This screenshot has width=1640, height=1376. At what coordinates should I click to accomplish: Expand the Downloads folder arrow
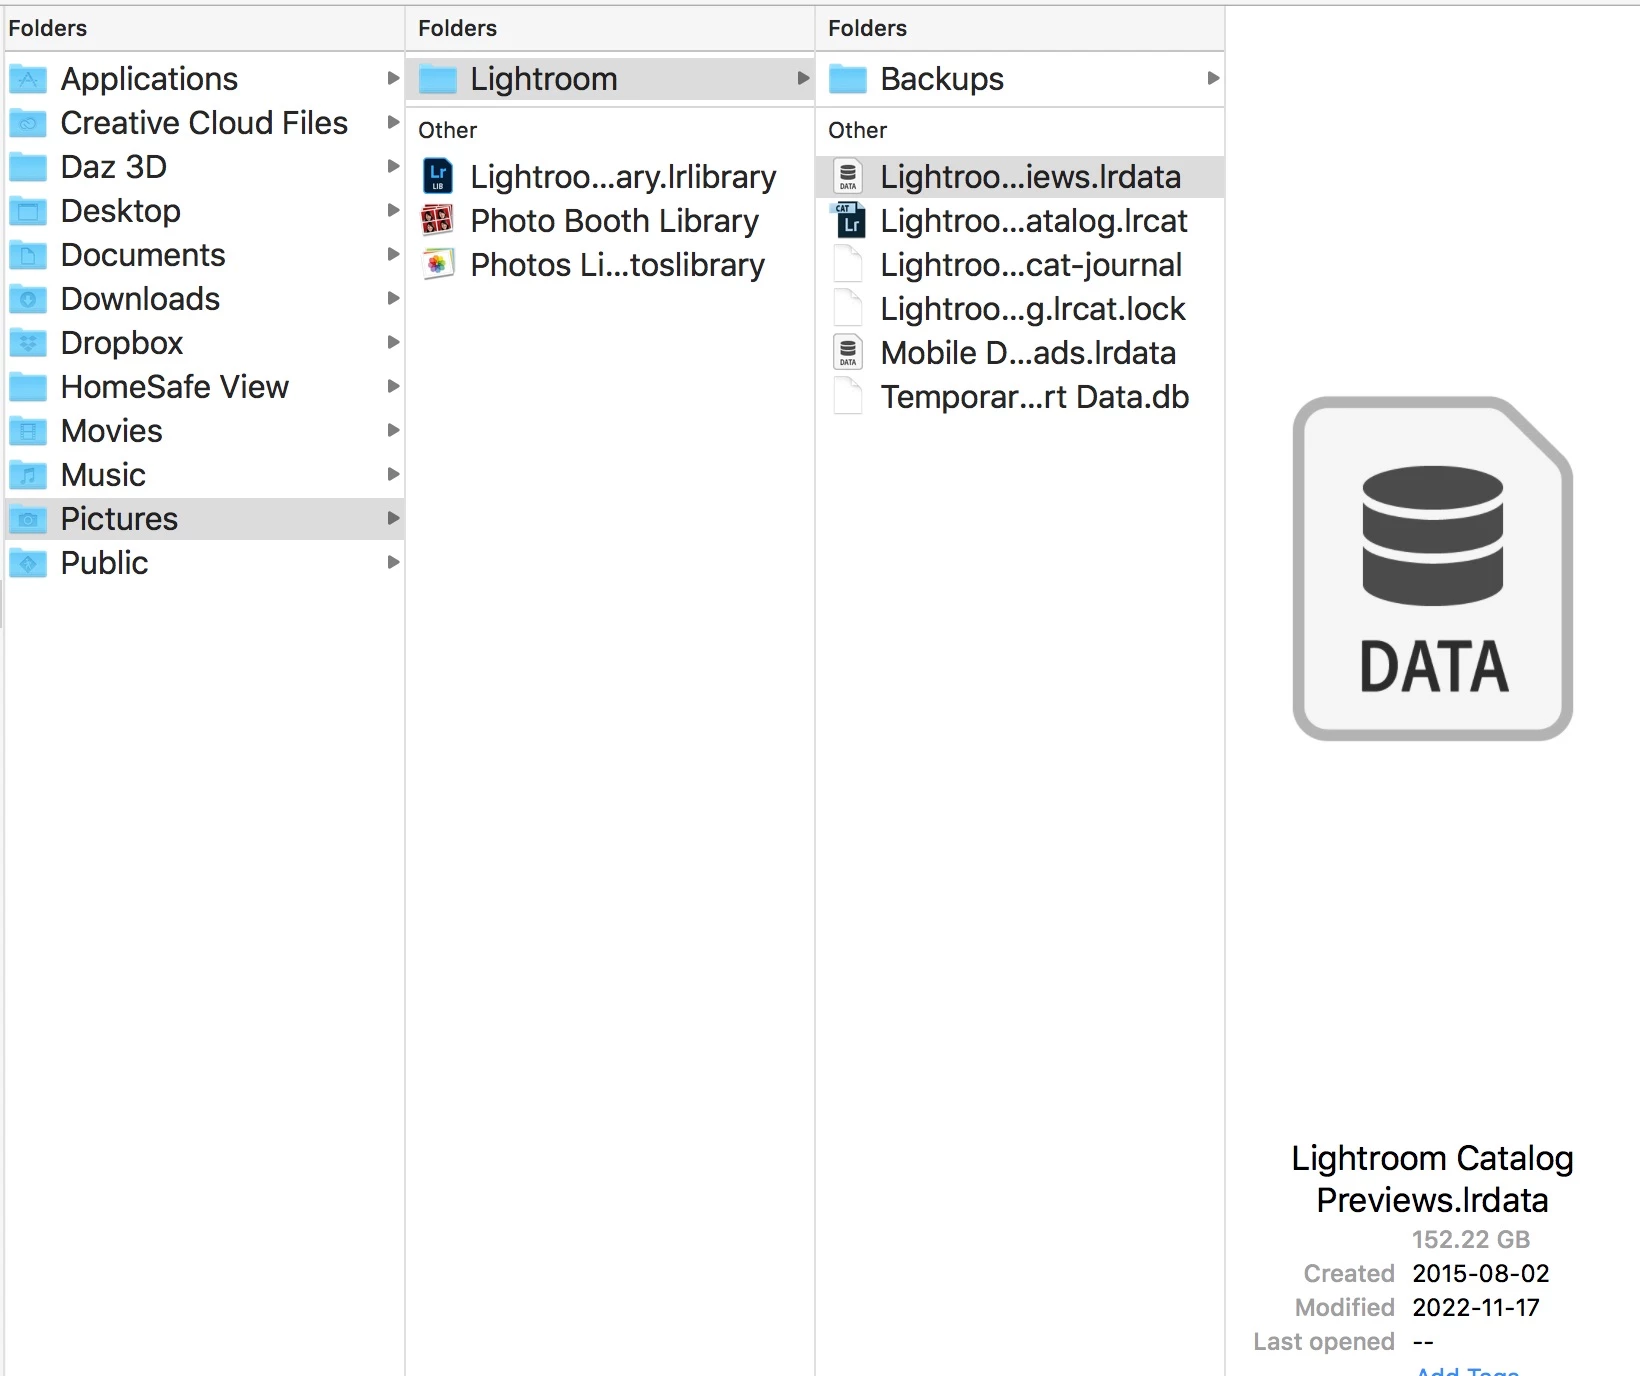(393, 298)
